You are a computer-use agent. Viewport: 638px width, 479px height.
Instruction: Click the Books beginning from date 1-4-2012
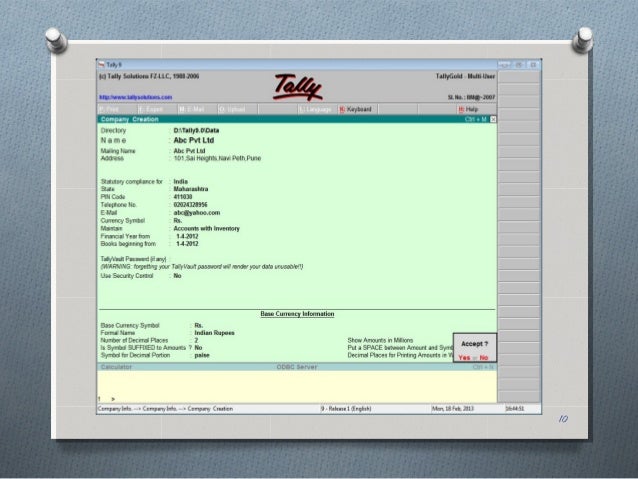tap(187, 244)
